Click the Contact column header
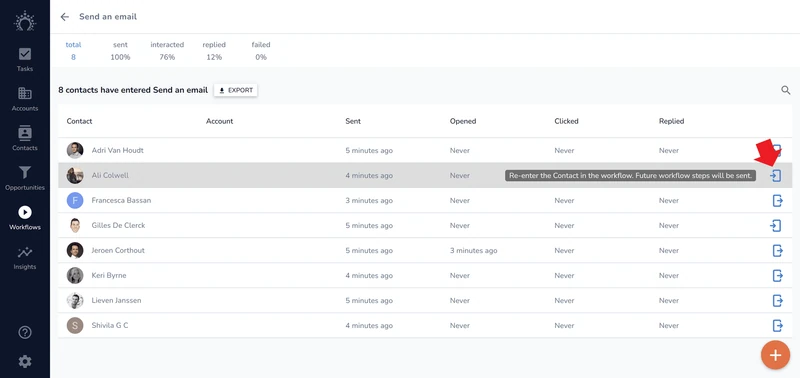Image resolution: width=800 pixels, height=378 pixels. click(x=79, y=121)
